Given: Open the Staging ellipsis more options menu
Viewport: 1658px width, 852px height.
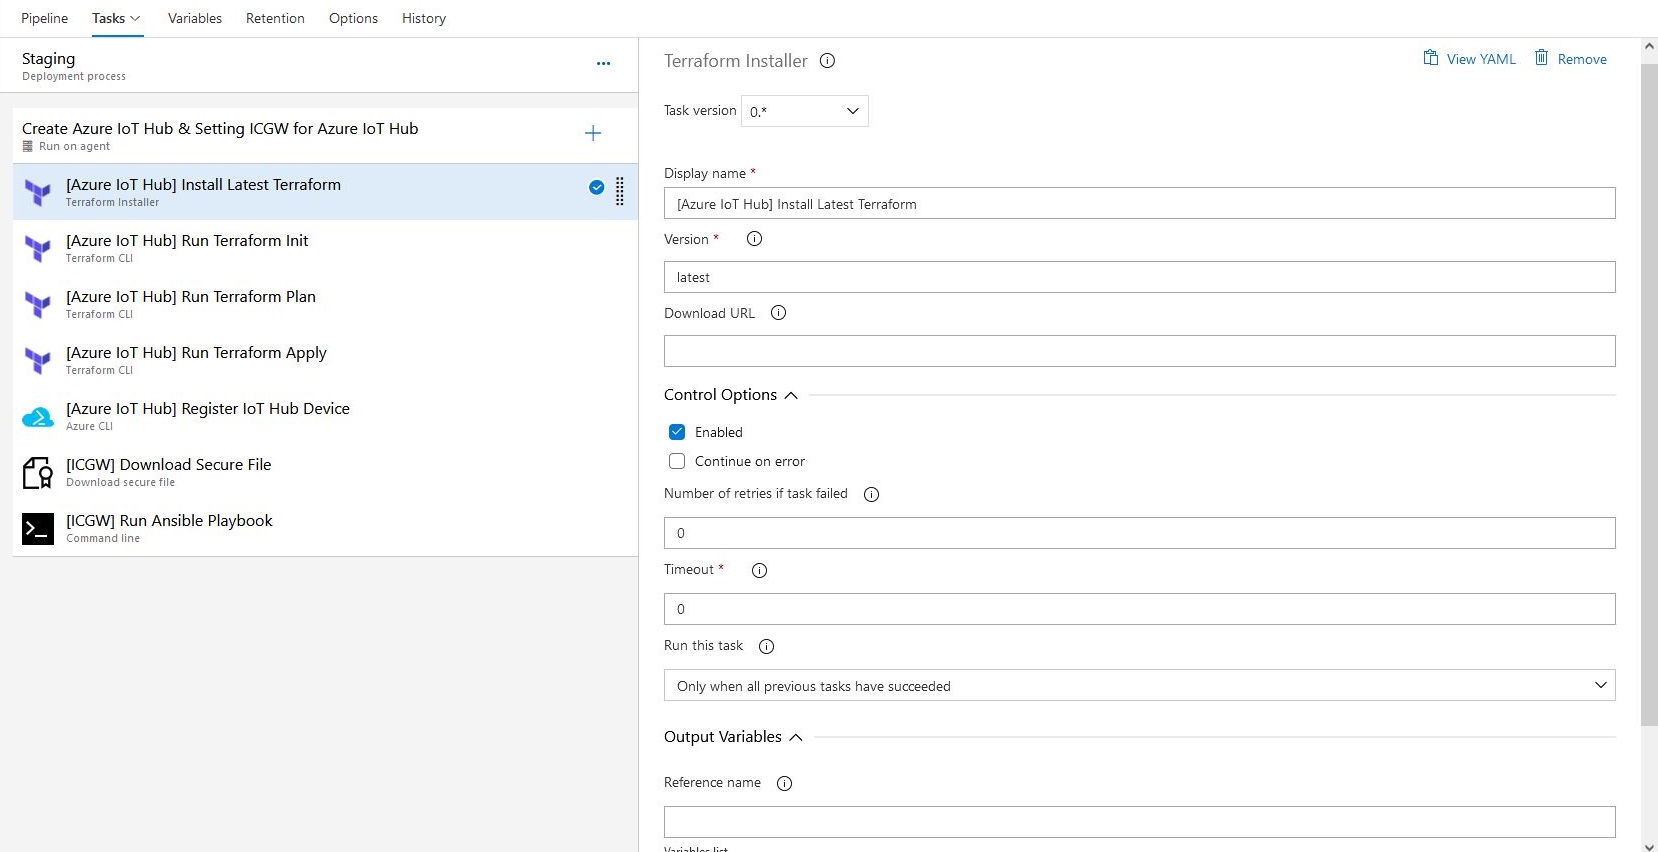Looking at the screenshot, I should coord(603,63).
